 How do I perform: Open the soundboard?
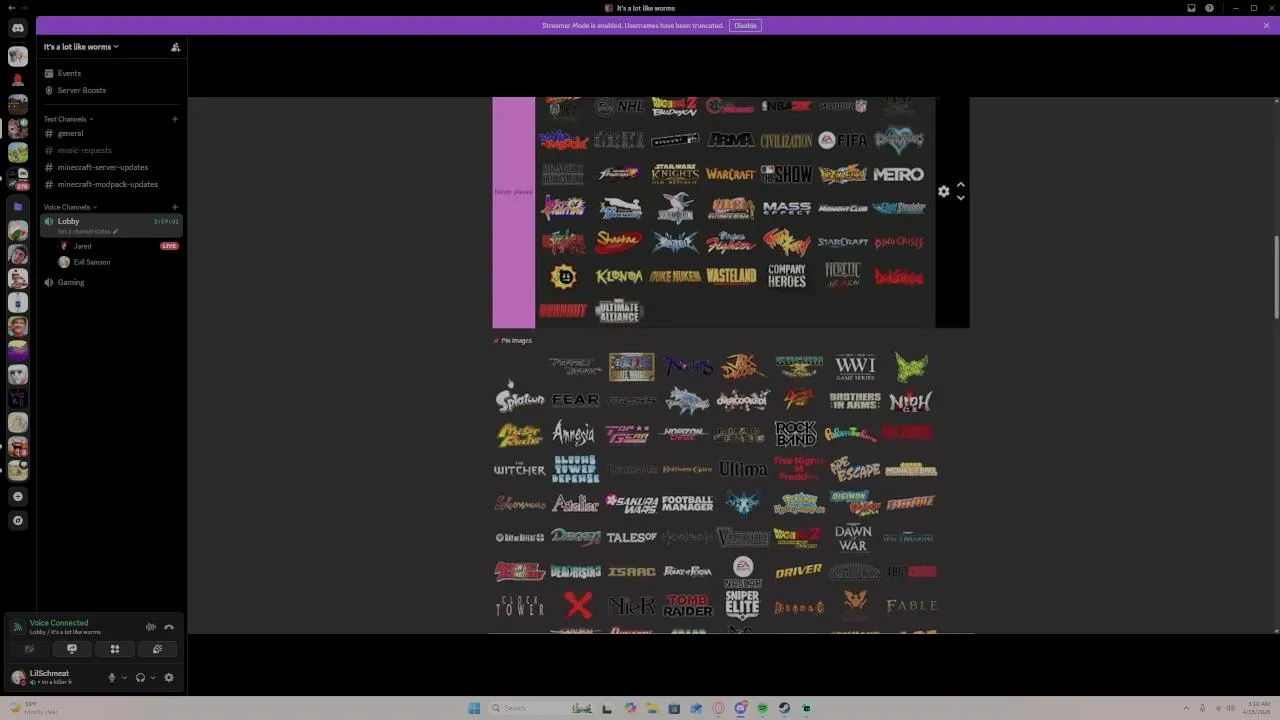(x=158, y=649)
